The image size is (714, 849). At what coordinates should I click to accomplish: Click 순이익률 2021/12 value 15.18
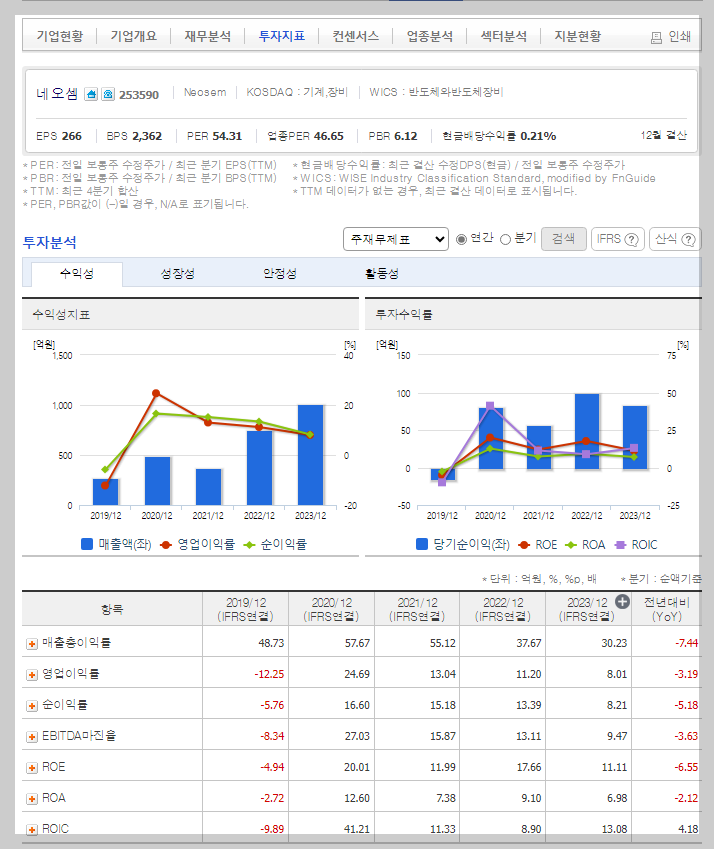tap(443, 705)
